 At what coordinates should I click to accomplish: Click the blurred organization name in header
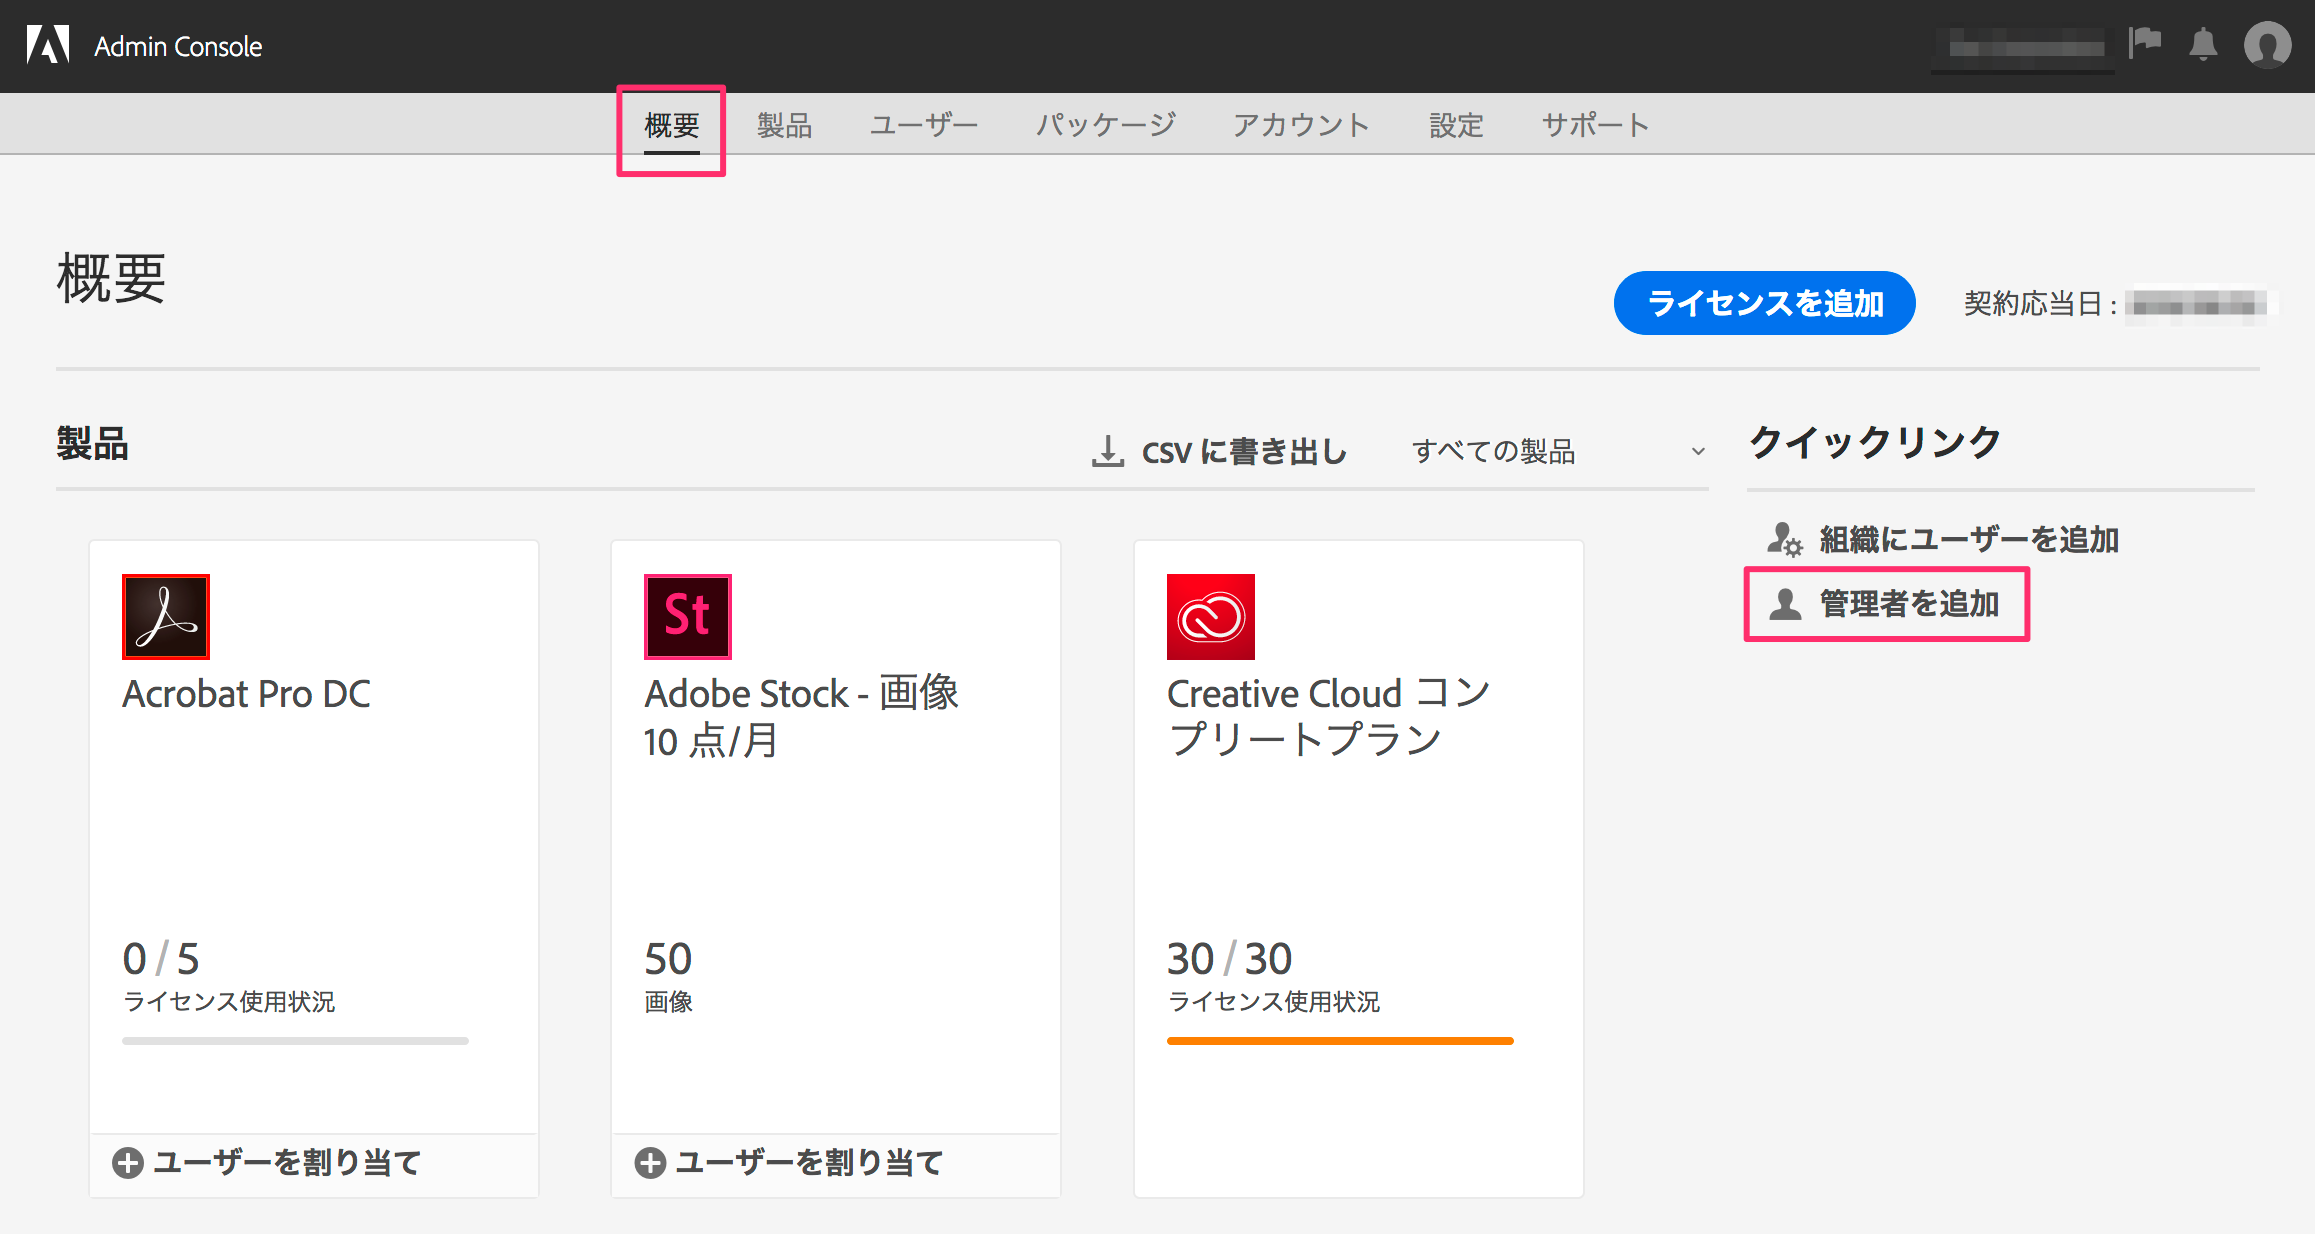point(2023,47)
